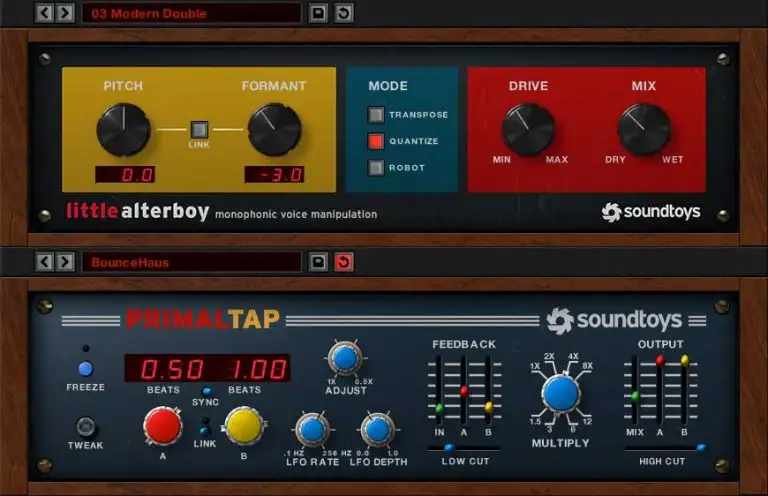Open the BounceHaus preset menu
Screen dimensions: 768x496
click(192, 262)
